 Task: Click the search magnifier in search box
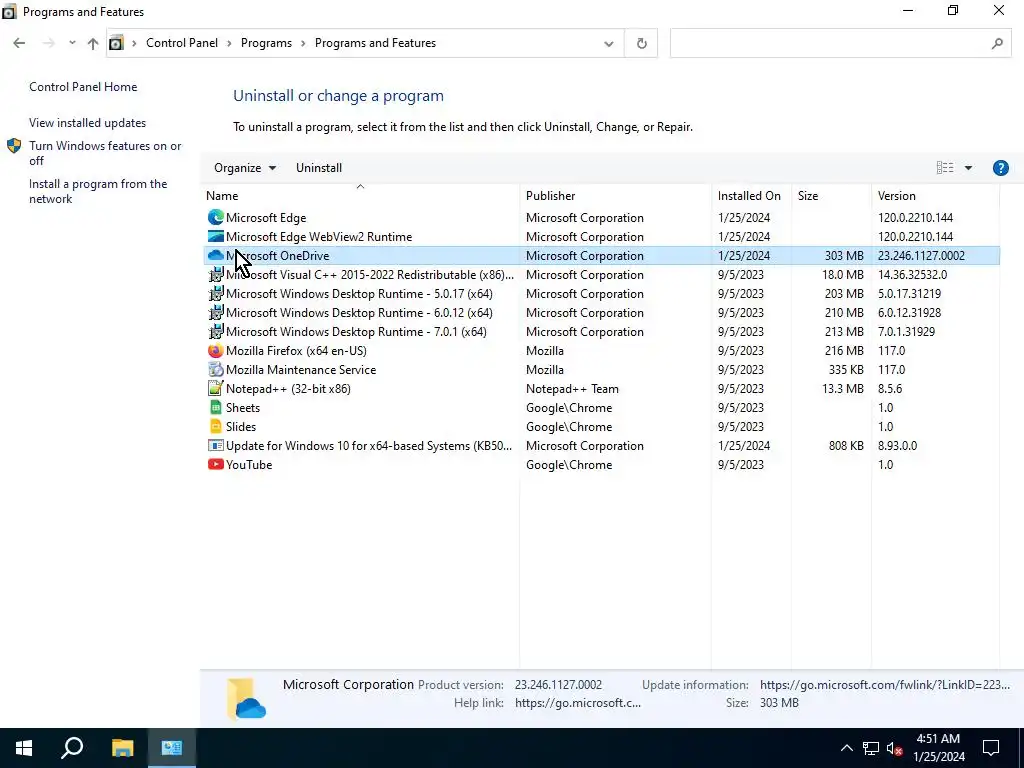[x=997, y=43]
